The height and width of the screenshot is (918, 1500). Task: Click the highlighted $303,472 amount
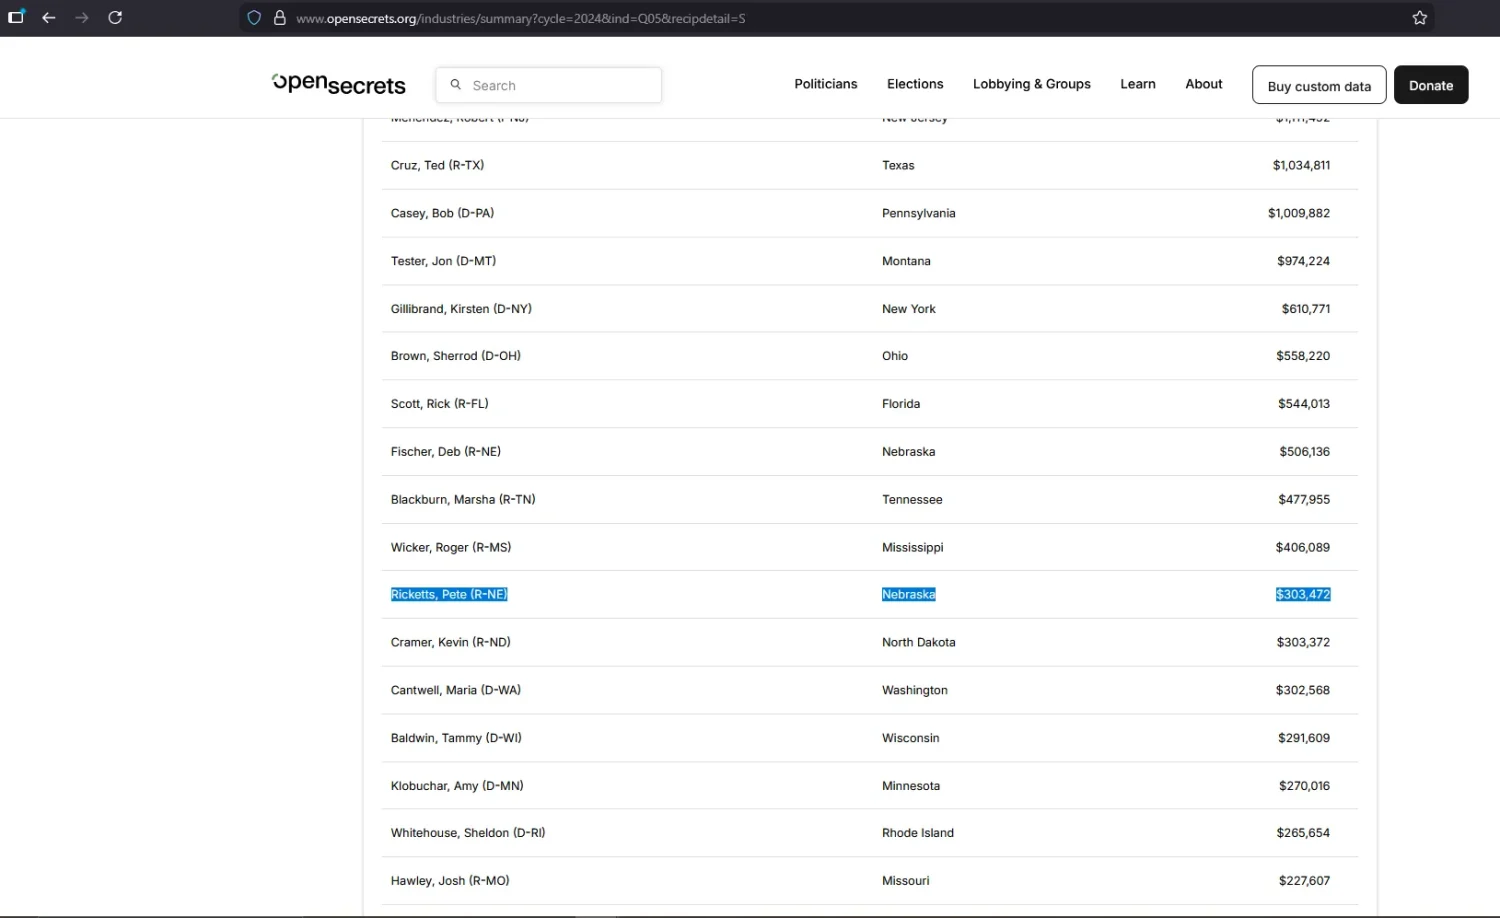1303,596
